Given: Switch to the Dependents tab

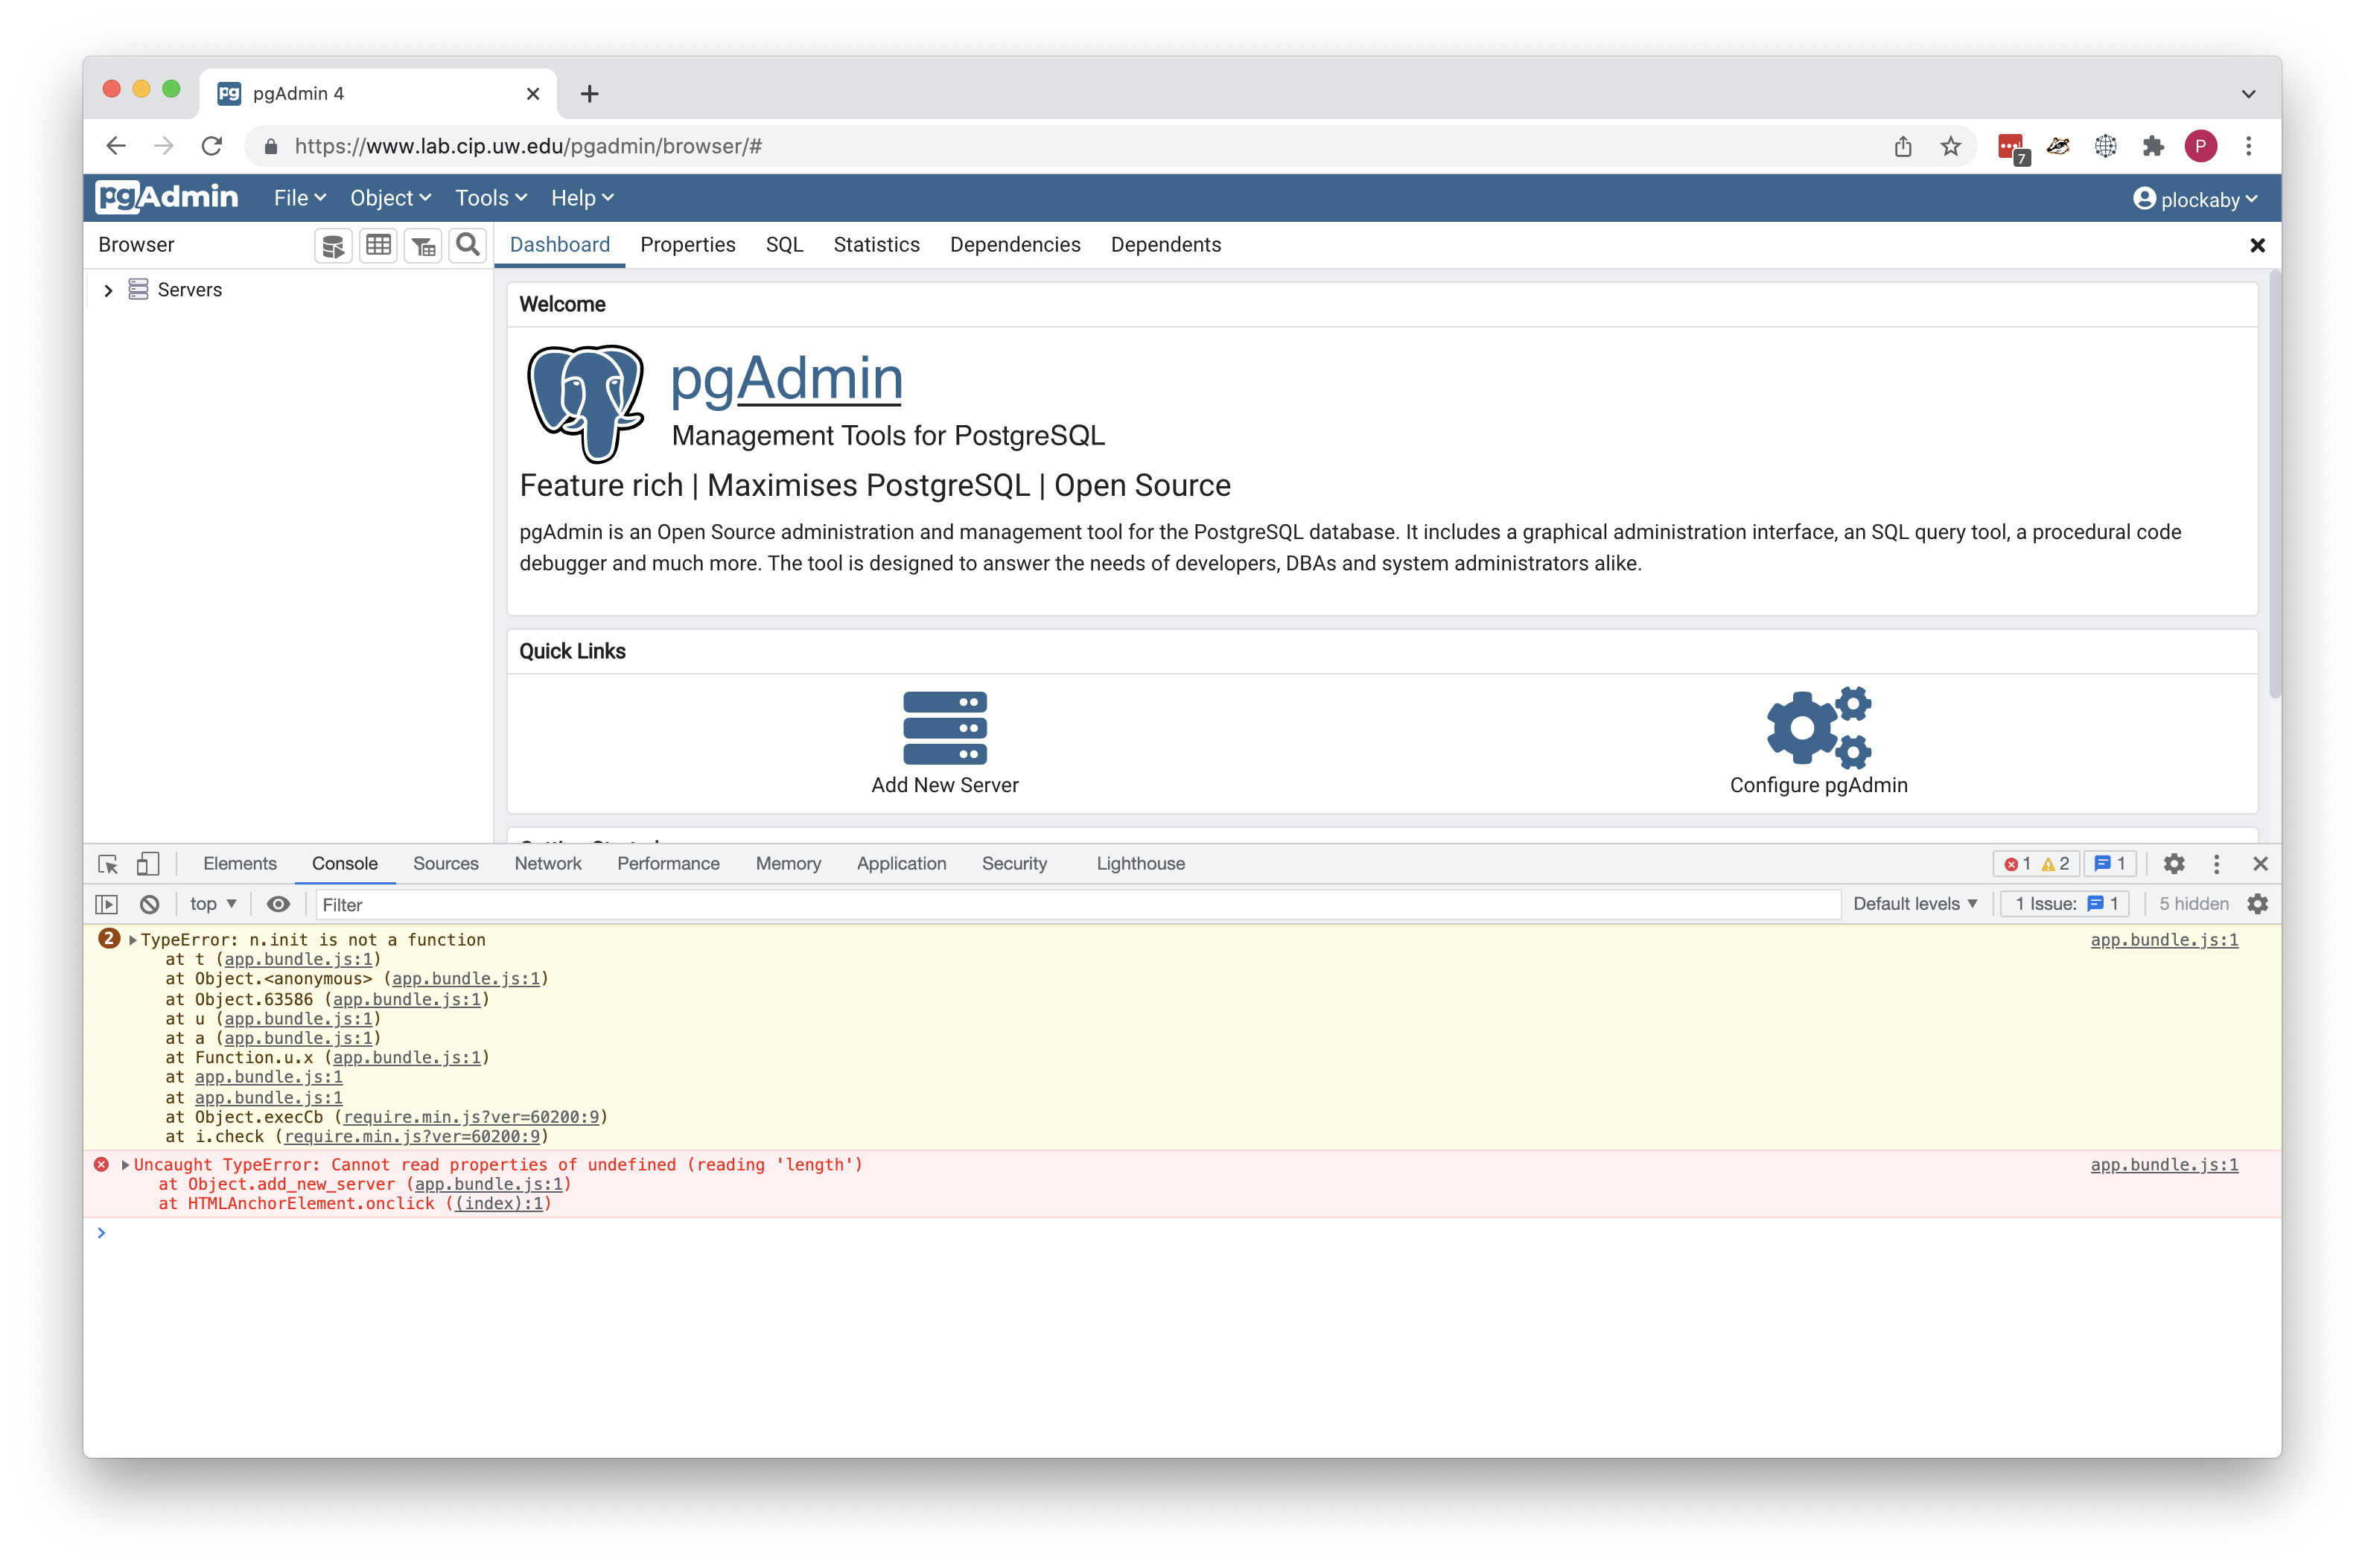Looking at the screenshot, I should 1165,245.
